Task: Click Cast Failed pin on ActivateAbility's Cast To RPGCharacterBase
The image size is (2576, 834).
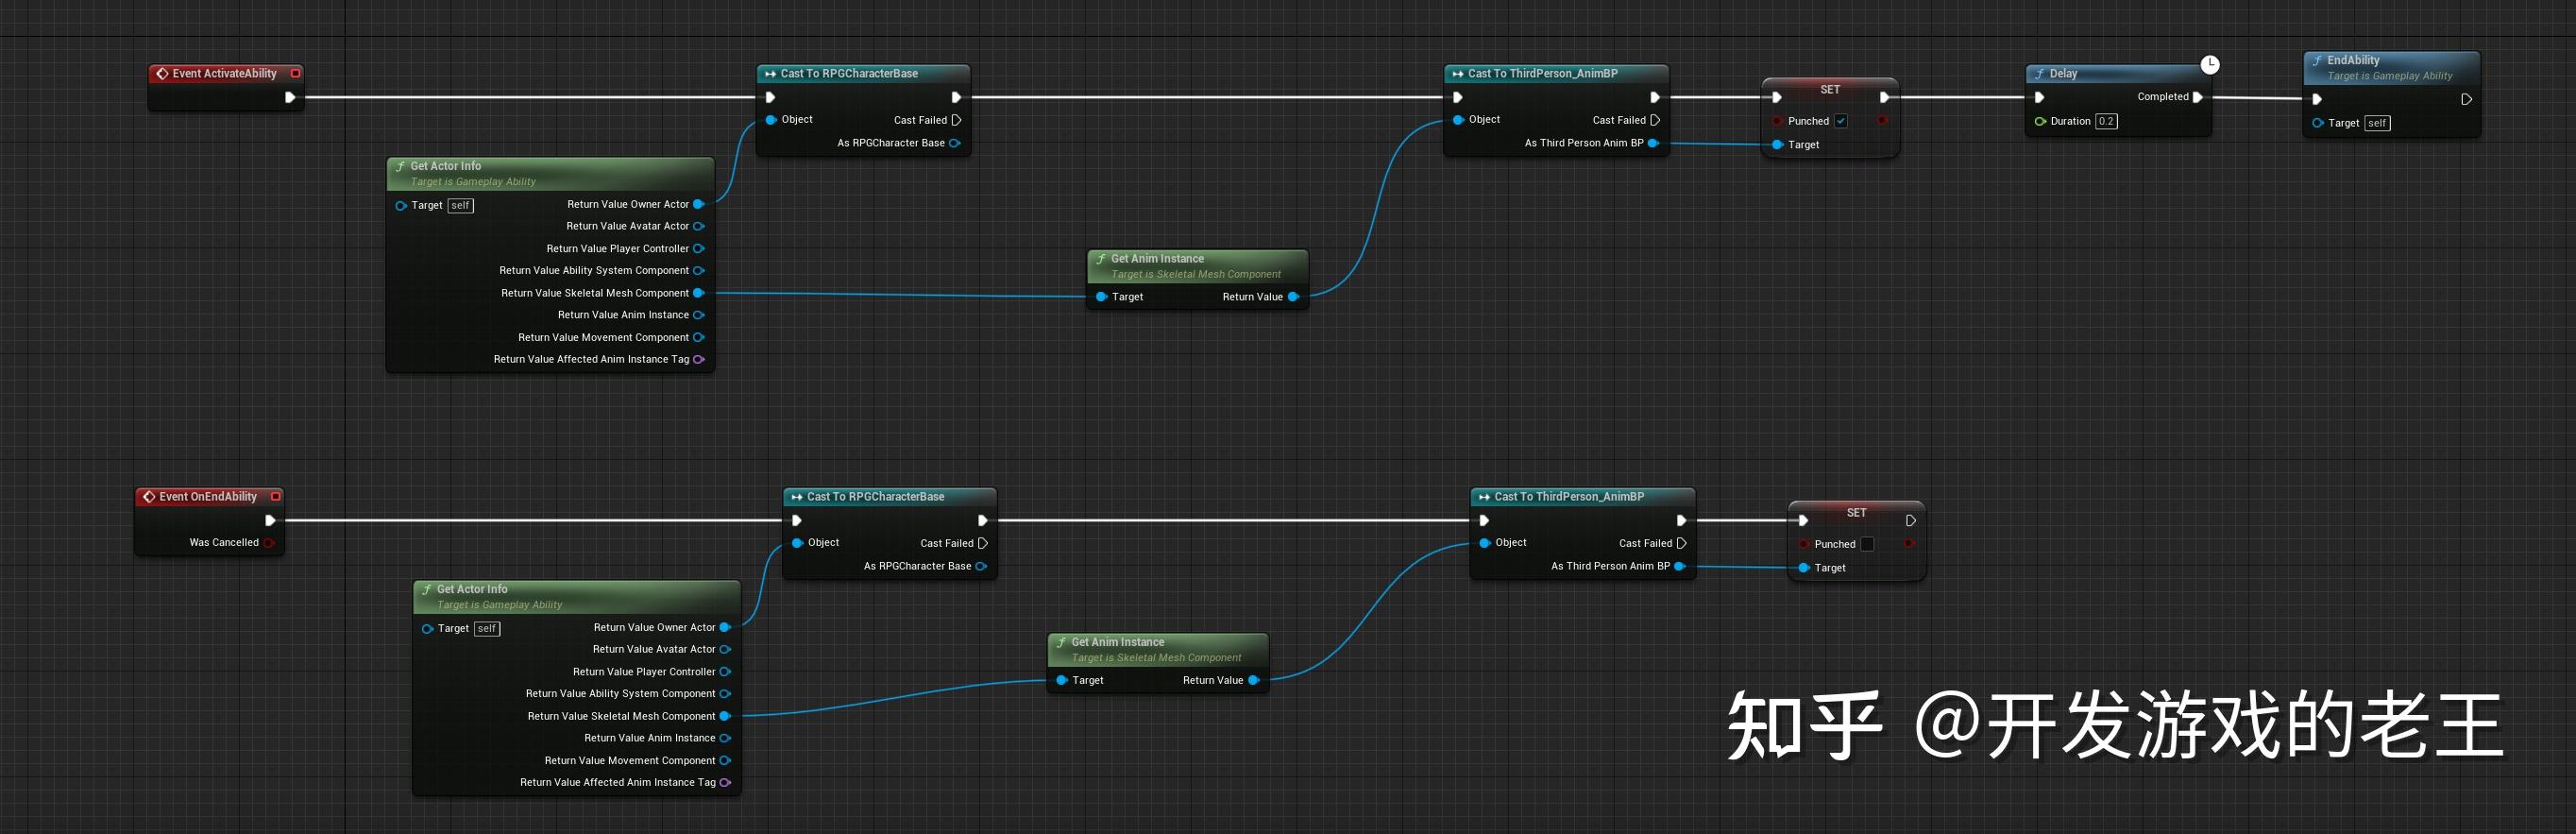Action: [956, 120]
